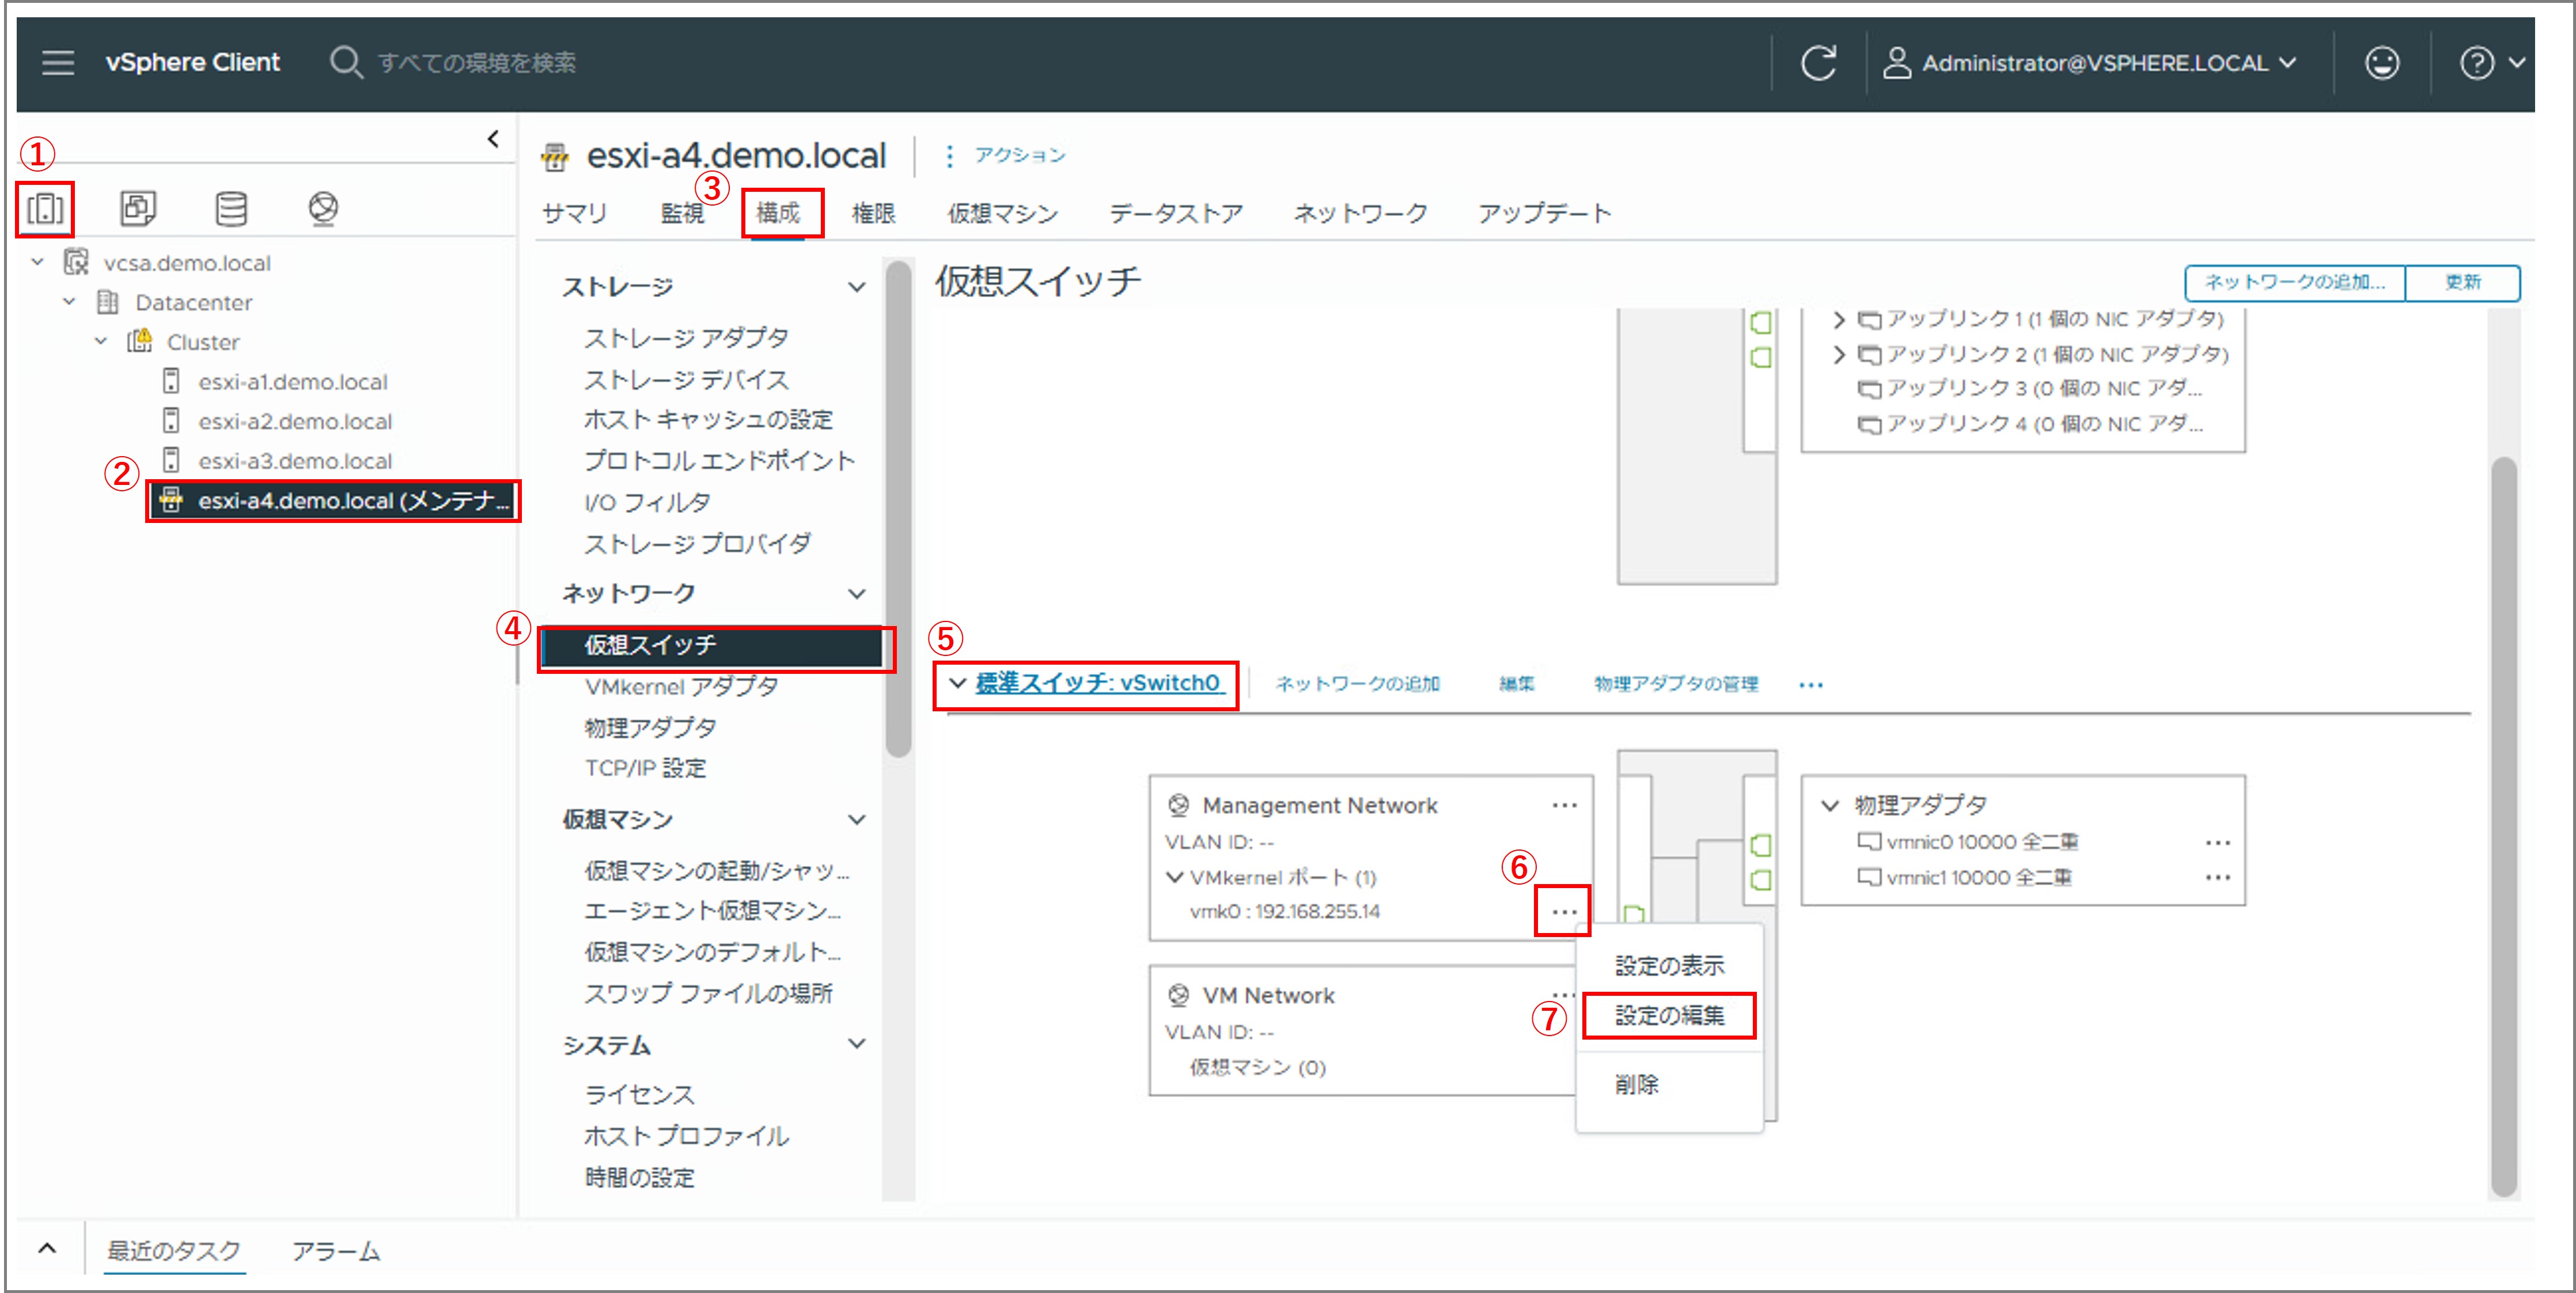Open the feedback smiley icon
2576x1293 pixels.
[2381, 63]
